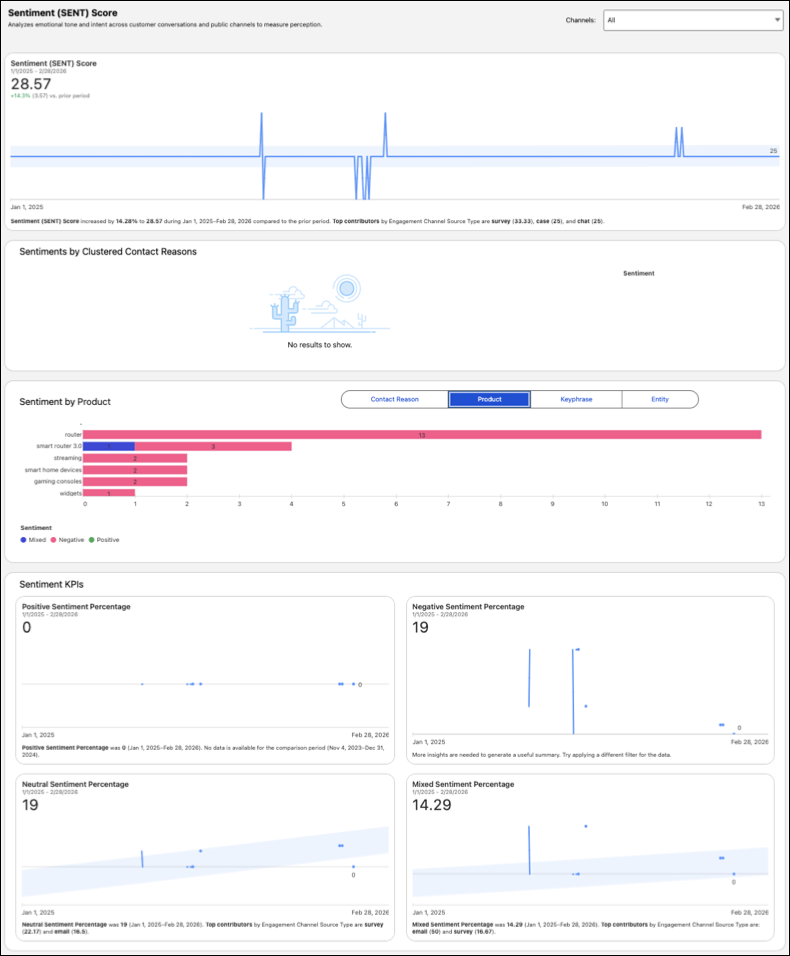This screenshot has height=956, width=790.
Task: Click the smart router 3.0 mixed bar segment
Action: (109, 446)
